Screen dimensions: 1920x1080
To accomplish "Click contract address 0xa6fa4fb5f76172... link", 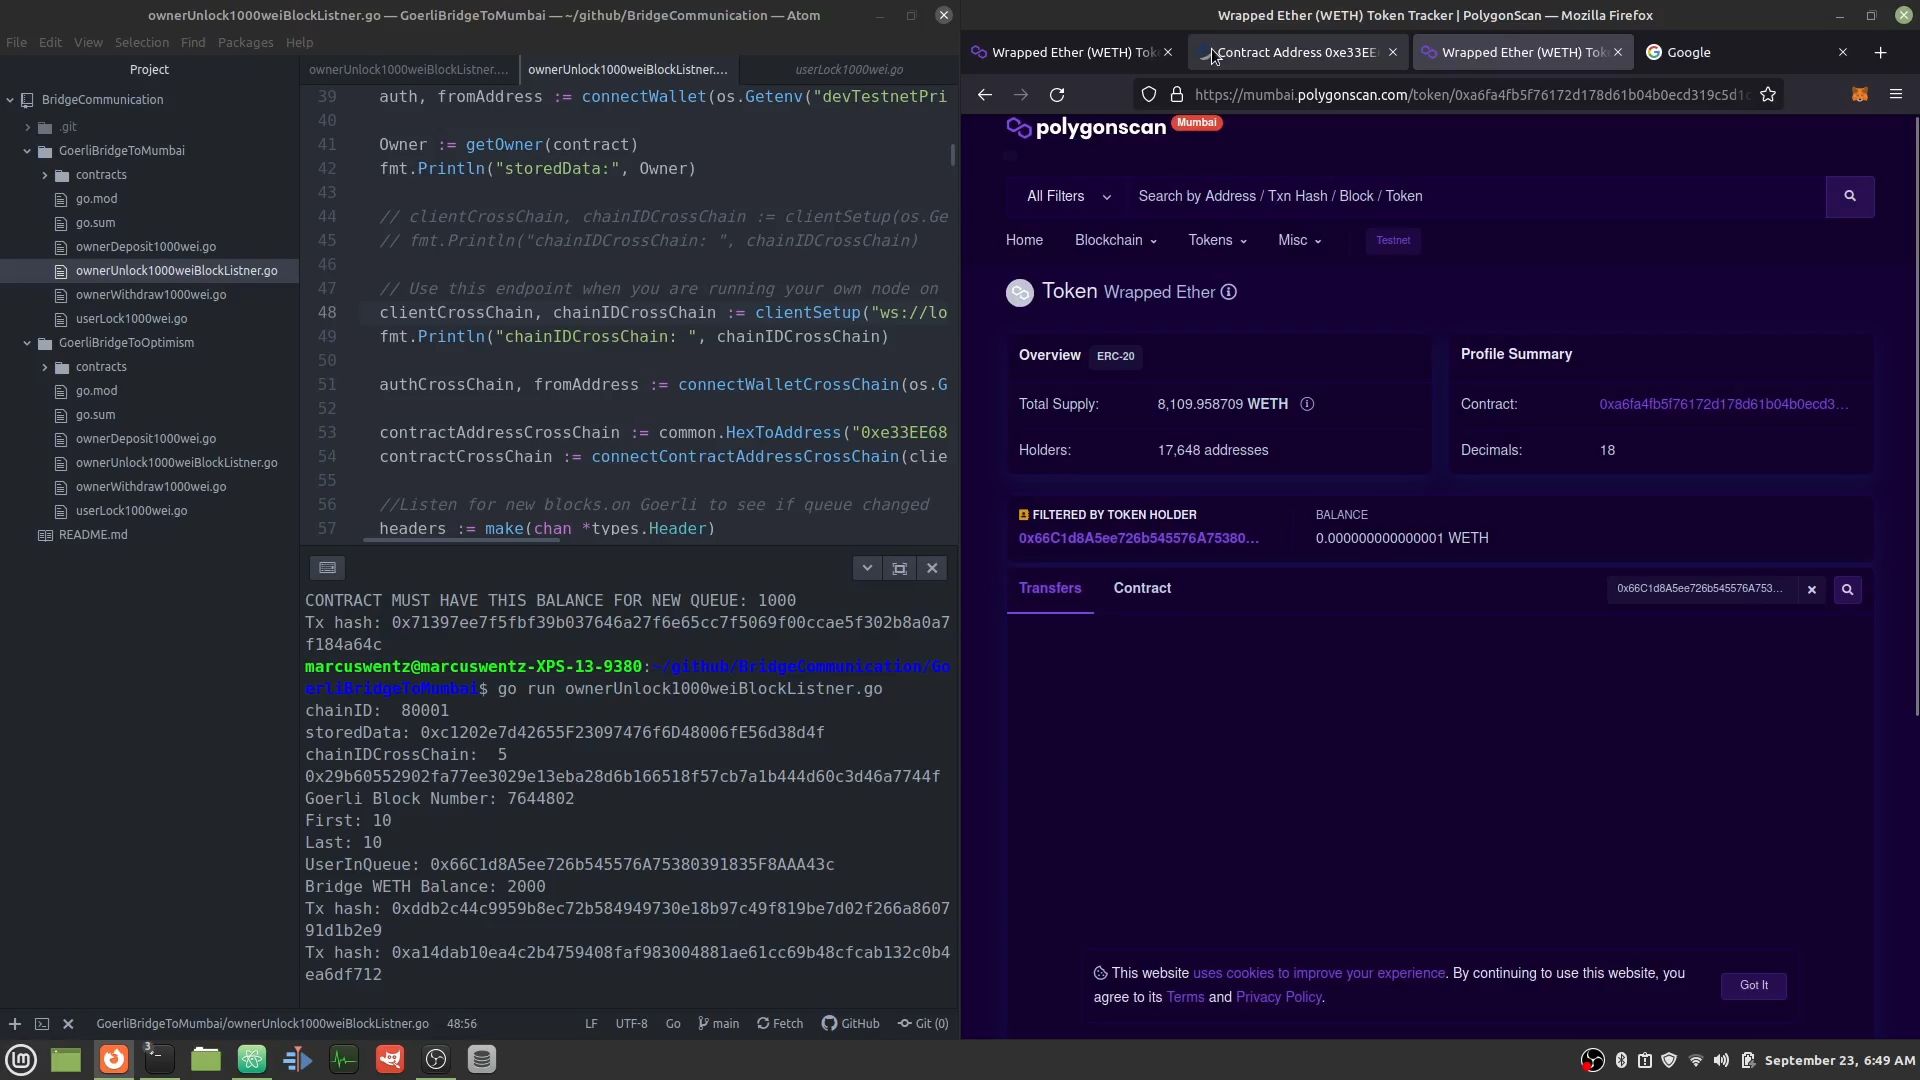I will pyautogui.click(x=1723, y=404).
